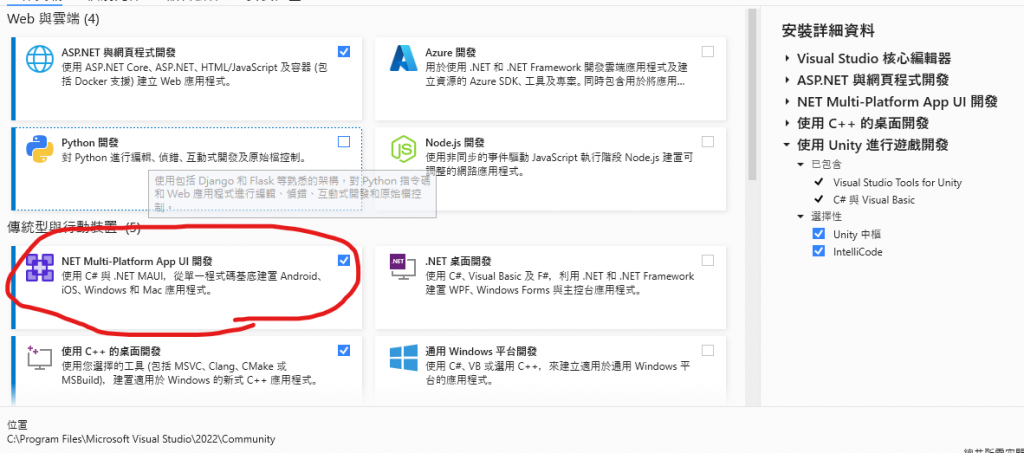Collapse the 選擇性 optional components group
Screen dimensions: 1024x453
[801, 216]
